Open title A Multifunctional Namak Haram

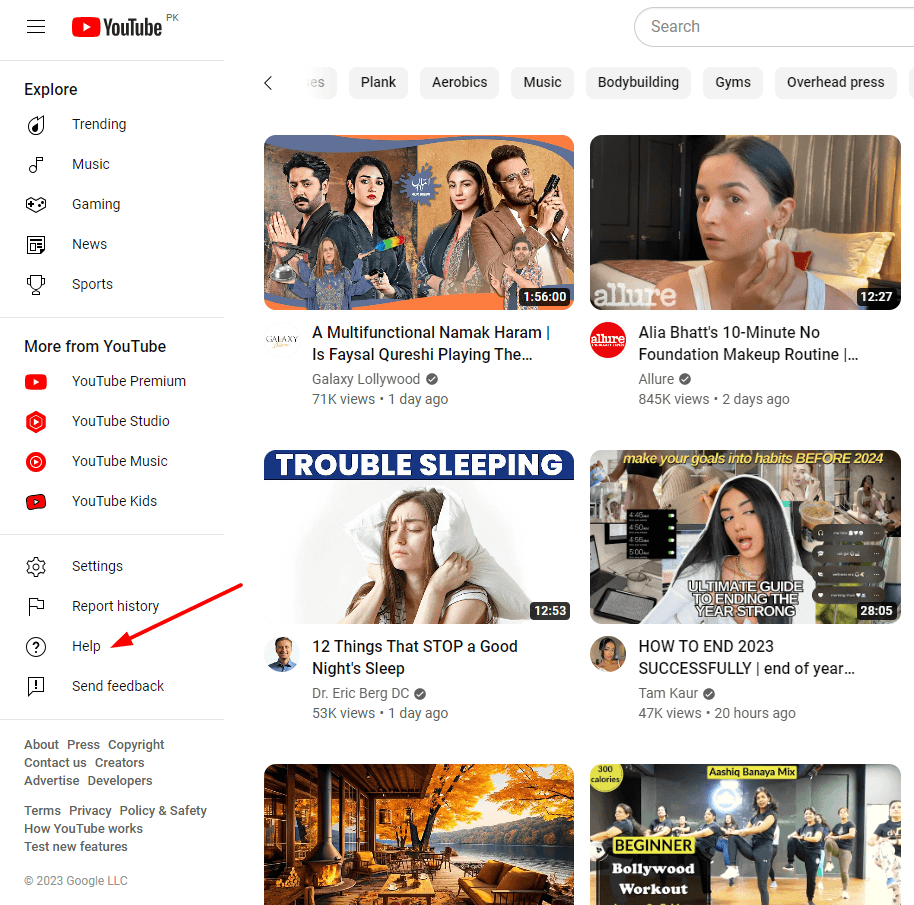tap(431, 343)
